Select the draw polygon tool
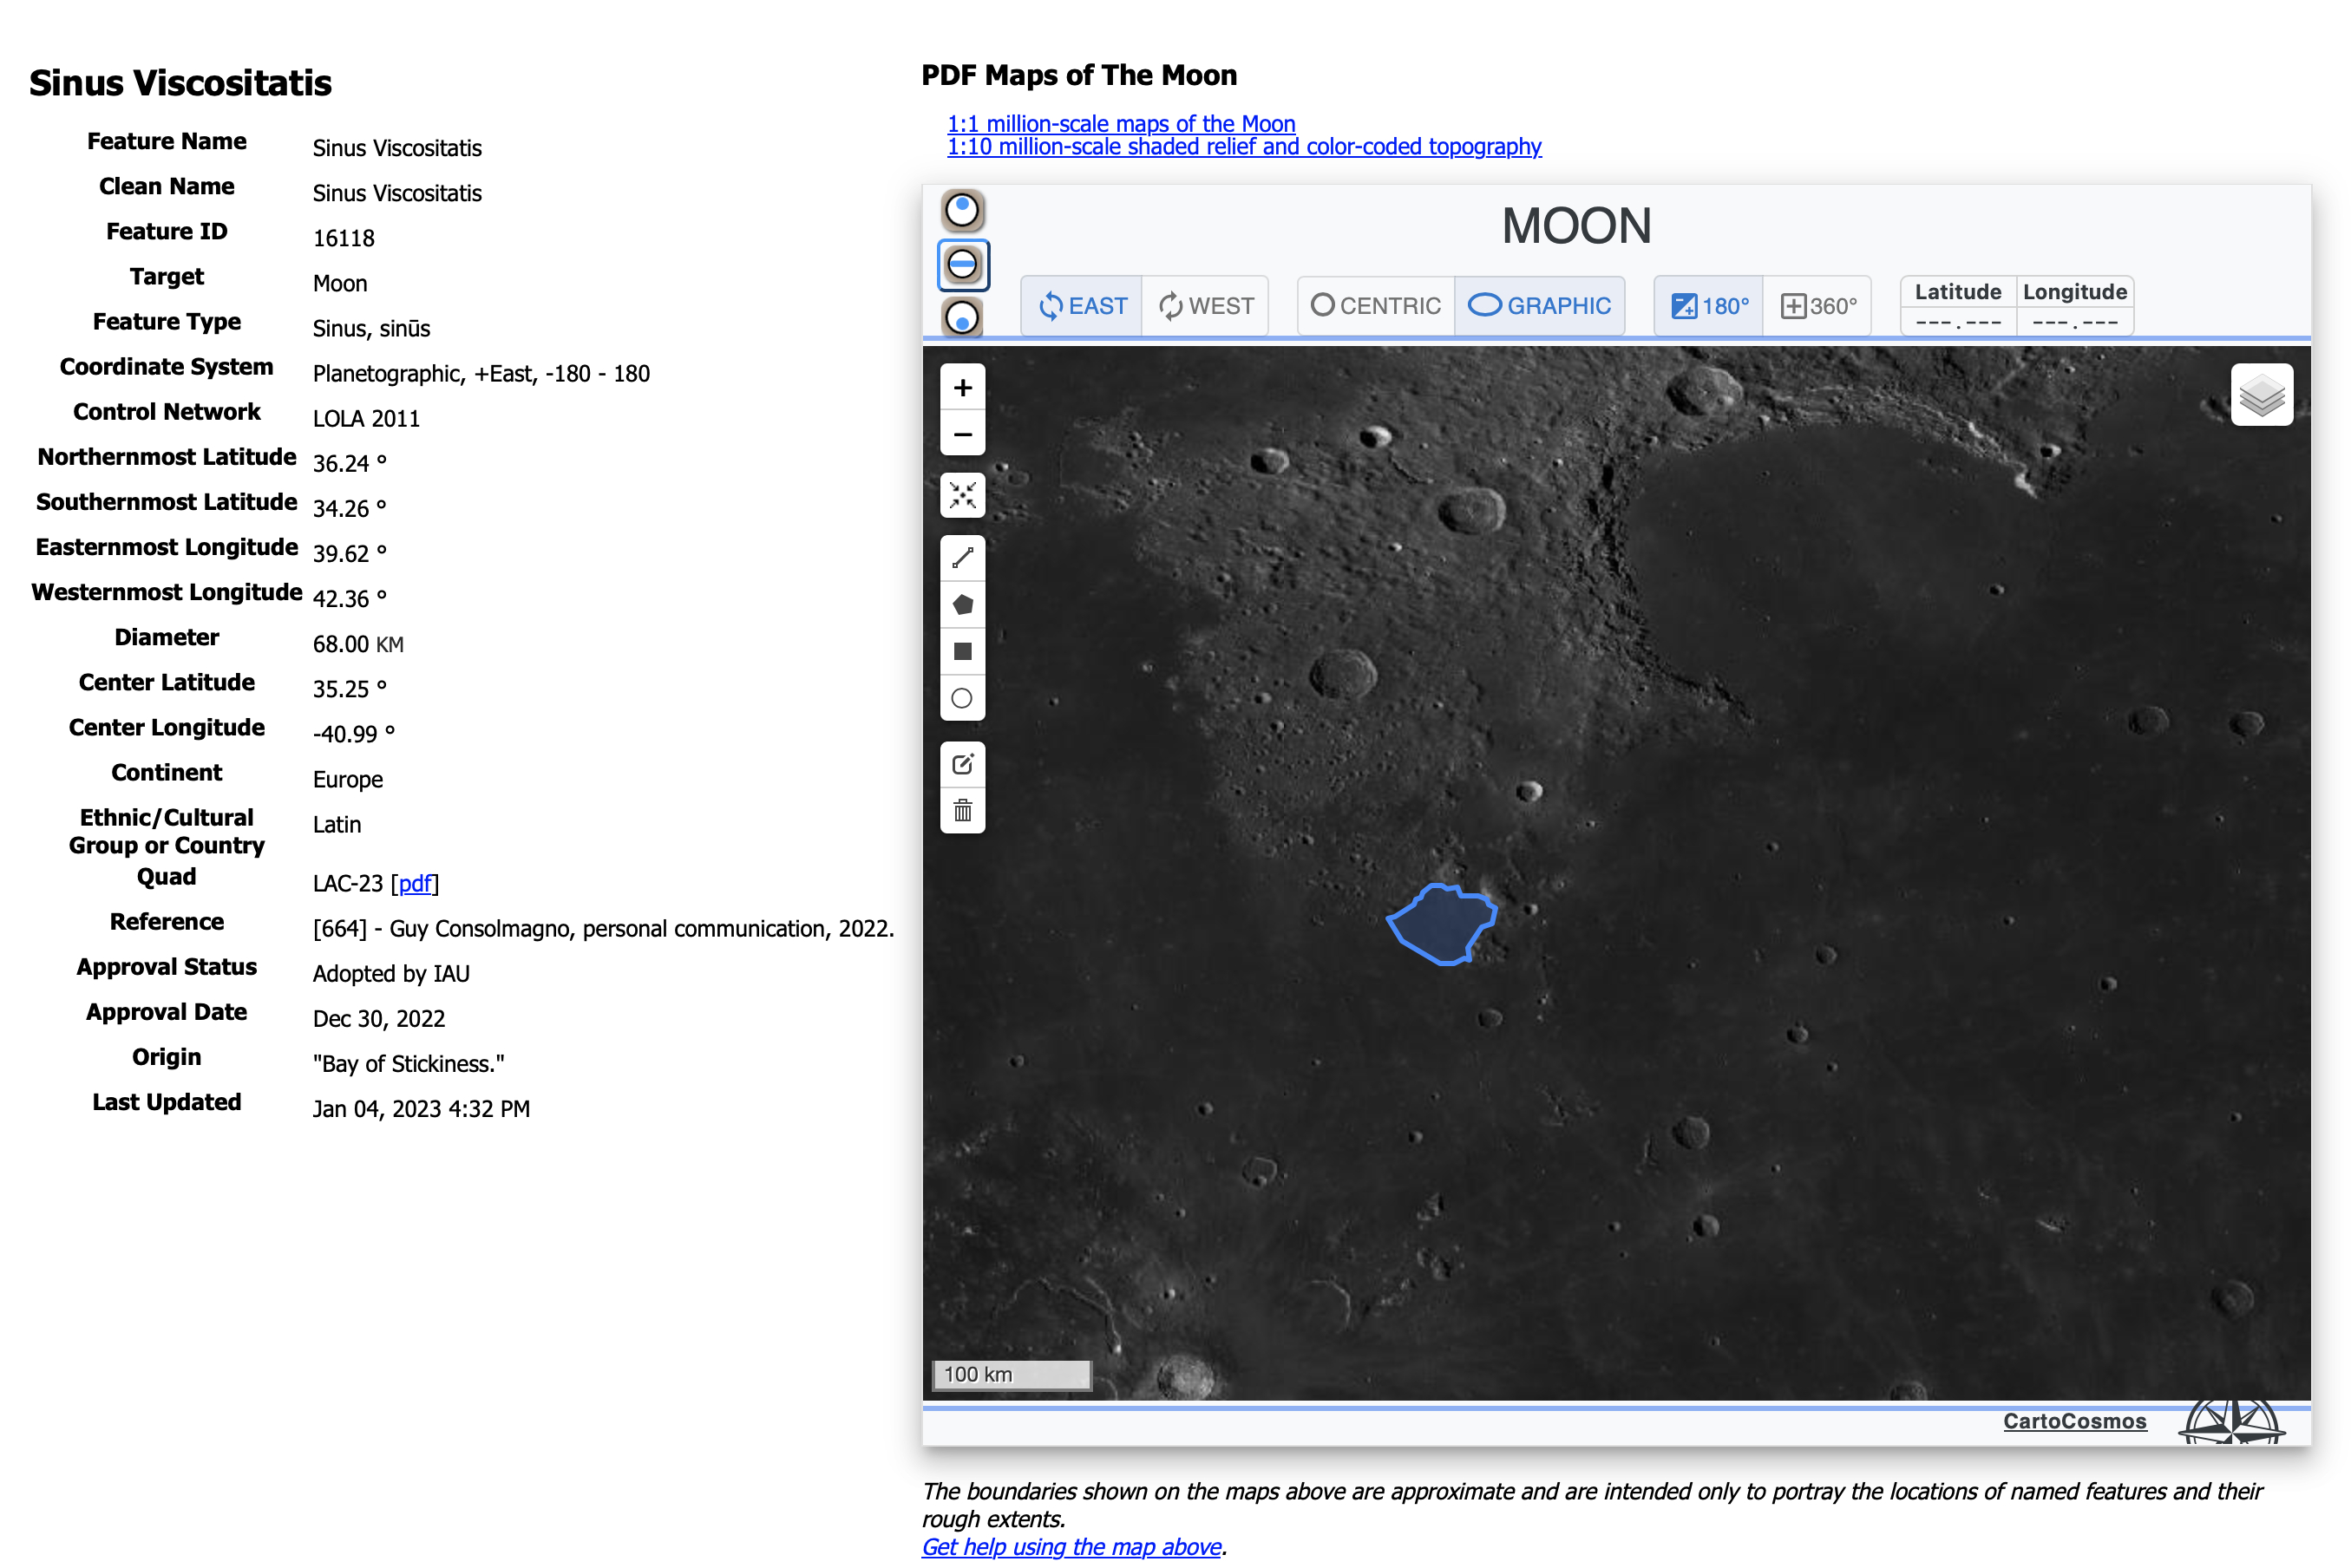This screenshot has height=1568, width=2351. 962,605
